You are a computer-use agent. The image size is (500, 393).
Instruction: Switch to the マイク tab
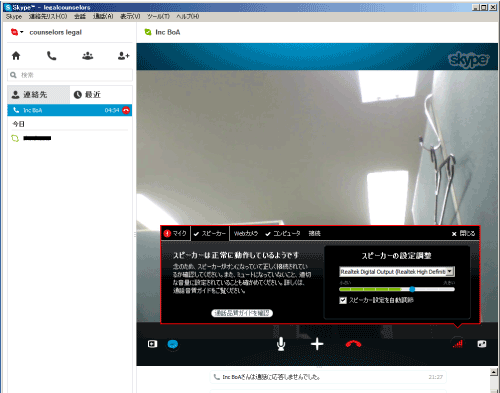[175, 233]
